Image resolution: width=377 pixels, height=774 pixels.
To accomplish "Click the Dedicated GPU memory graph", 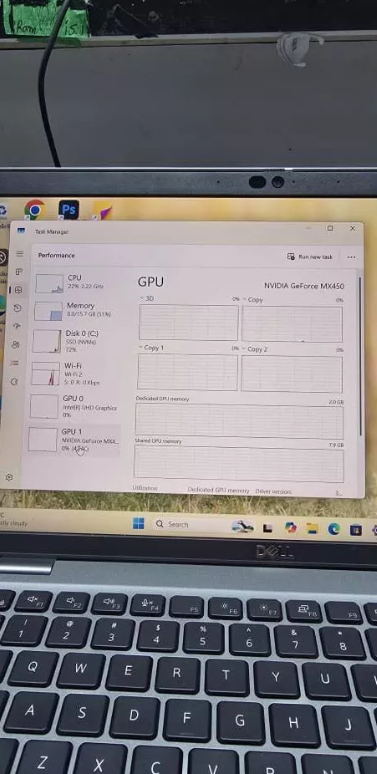I will 239,421.
